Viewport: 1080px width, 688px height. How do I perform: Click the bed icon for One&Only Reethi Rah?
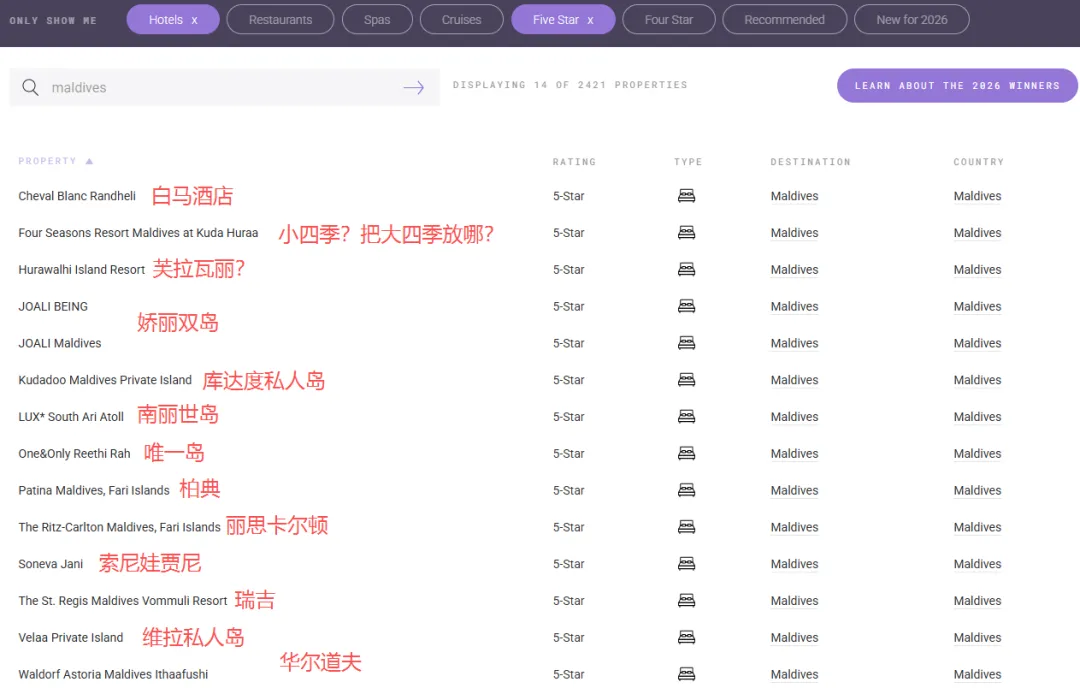tap(686, 453)
